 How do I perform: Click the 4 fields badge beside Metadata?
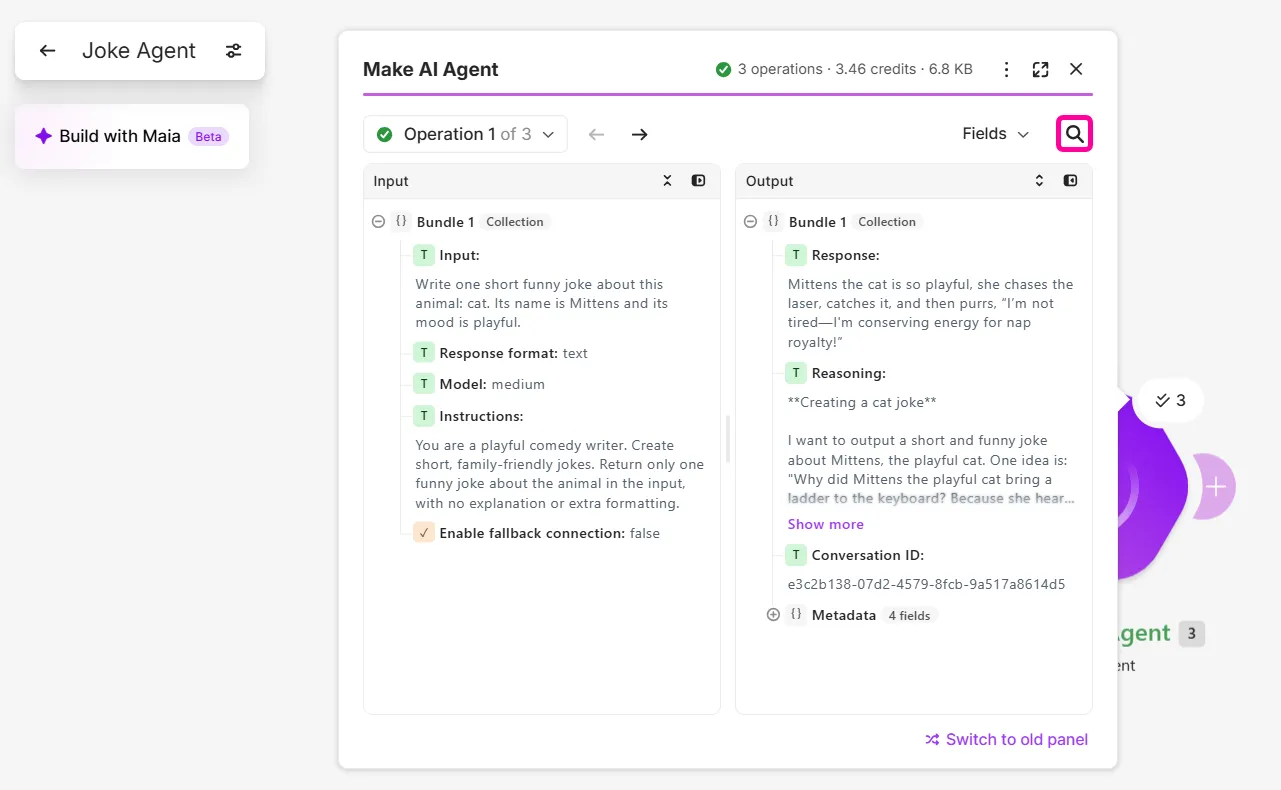click(x=909, y=615)
